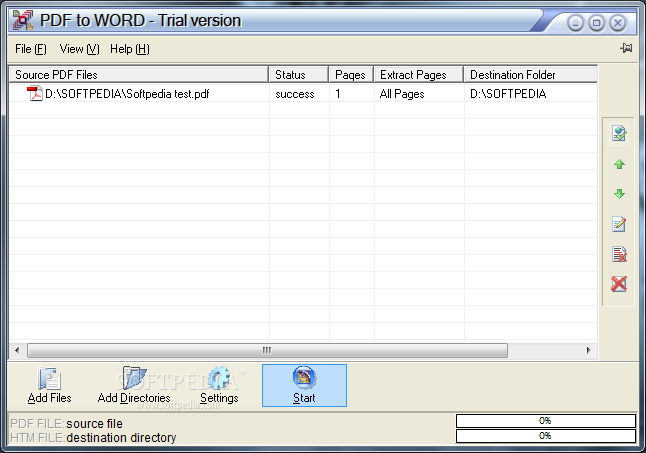Click the Add Files icon
Screen dimensions: 646x453
tap(49, 378)
